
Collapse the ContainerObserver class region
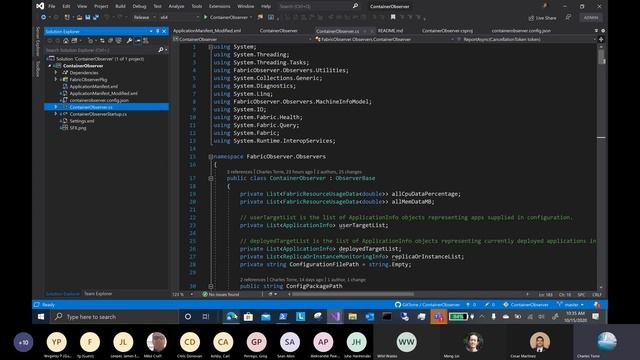(x=211, y=178)
